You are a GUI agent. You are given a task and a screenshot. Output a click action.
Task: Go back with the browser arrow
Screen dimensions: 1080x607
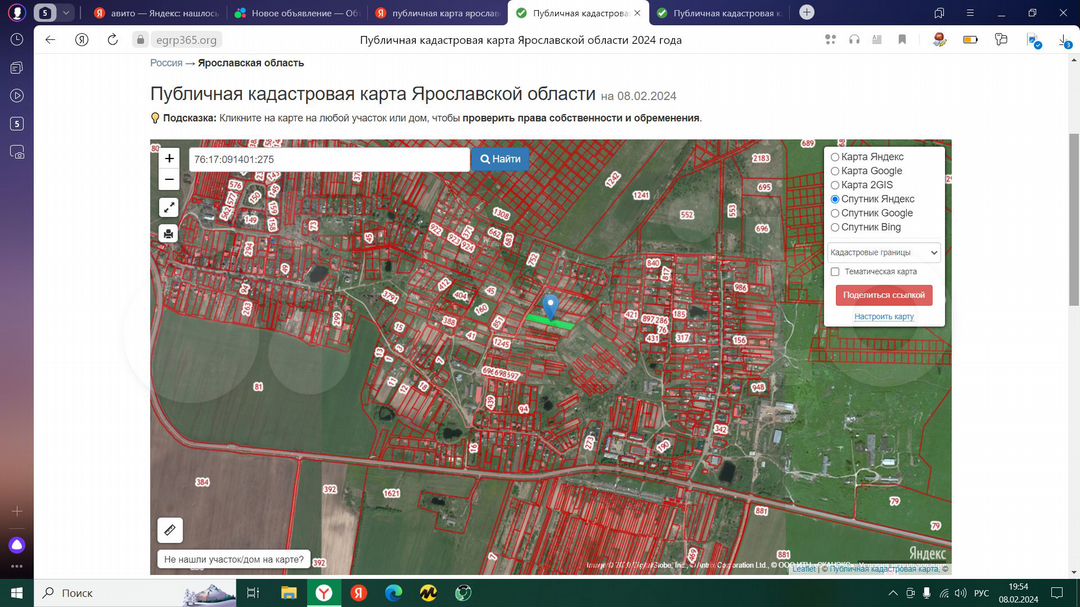(51, 40)
